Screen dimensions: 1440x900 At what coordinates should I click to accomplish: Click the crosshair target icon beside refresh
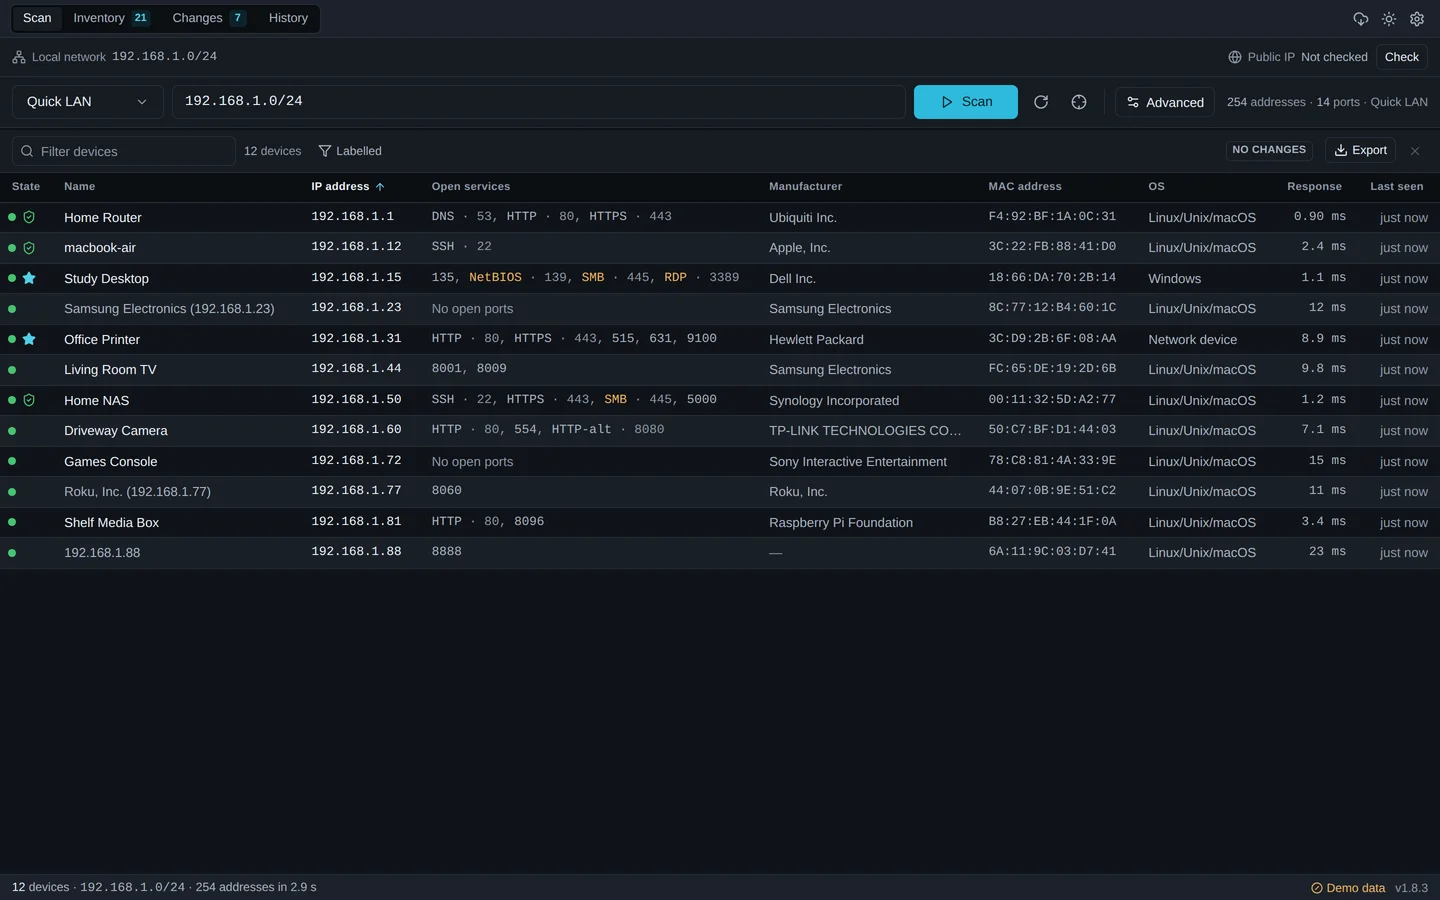[1079, 102]
